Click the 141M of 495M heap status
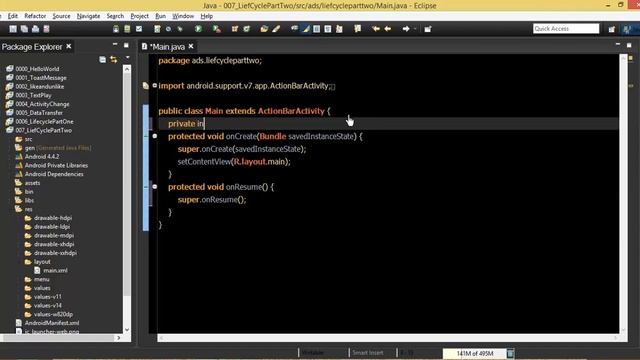The width and height of the screenshot is (640, 360). [x=475, y=353]
